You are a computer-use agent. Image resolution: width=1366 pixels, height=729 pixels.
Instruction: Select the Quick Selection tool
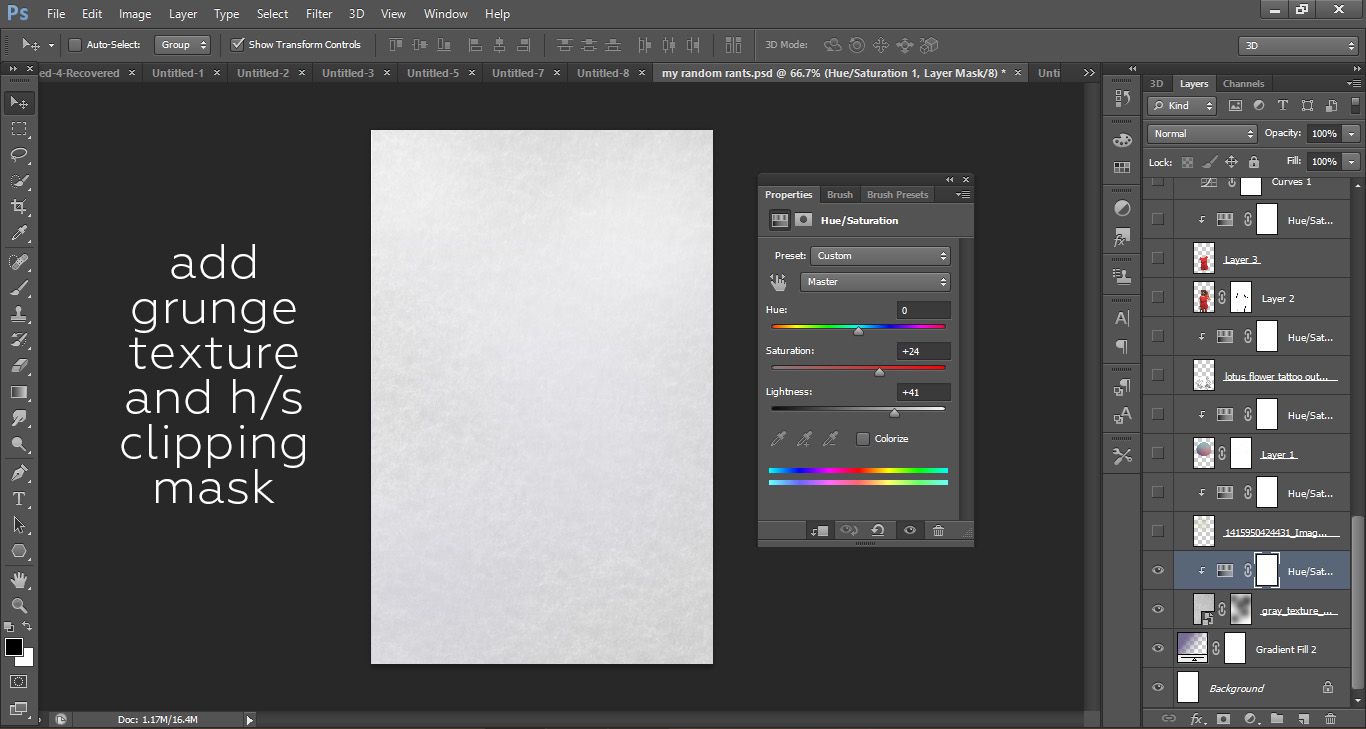19,181
